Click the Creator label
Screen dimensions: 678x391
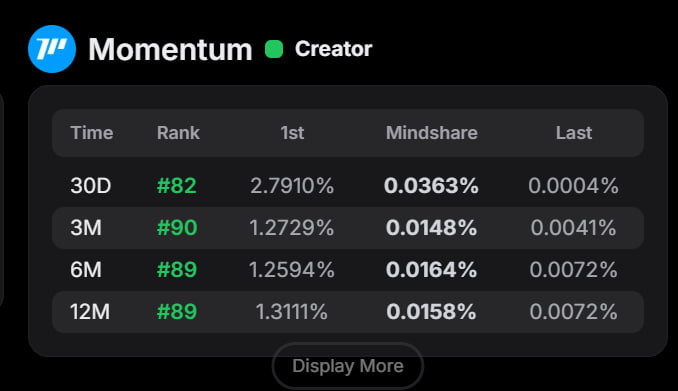click(x=333, y=49)
